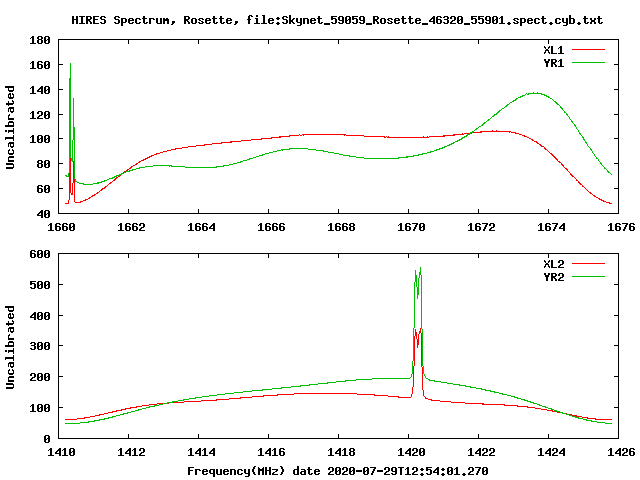
Task: Click the 500 y-axis tick label
Action: 40,285
